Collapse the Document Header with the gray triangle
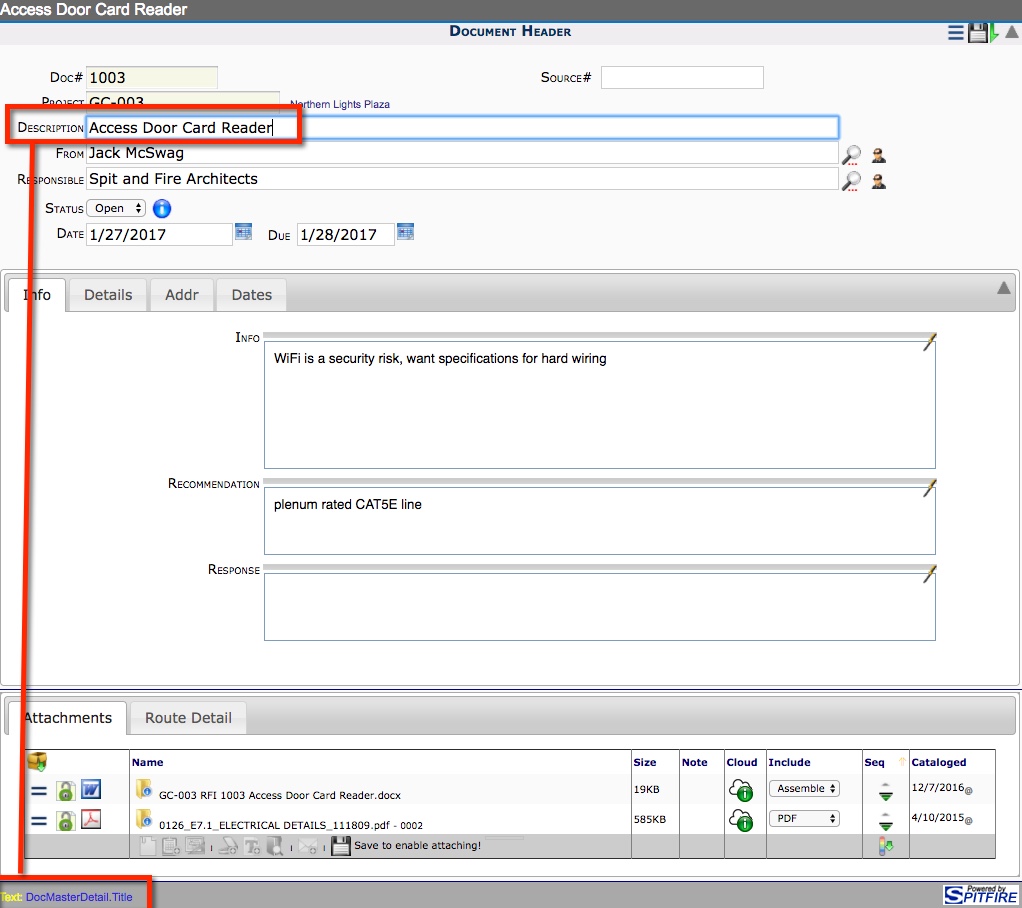Viewport: 1022px width, 908px height. coord(1012,32)
